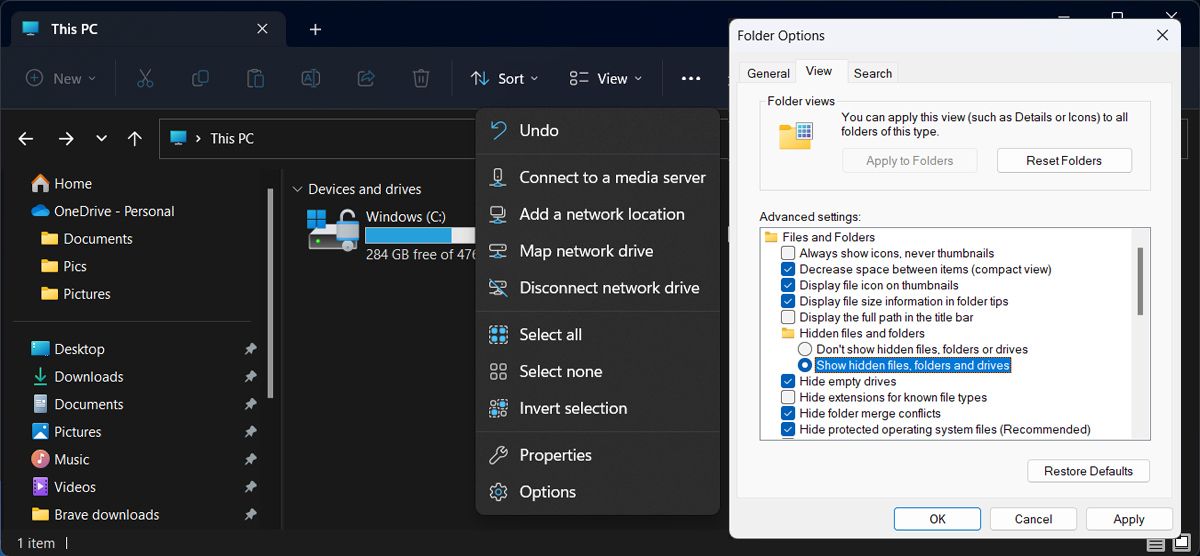The height and width of the screenshot is (556, 1200).
Task: Switch to General tab in Folder Options
Action: pos(768,73)
